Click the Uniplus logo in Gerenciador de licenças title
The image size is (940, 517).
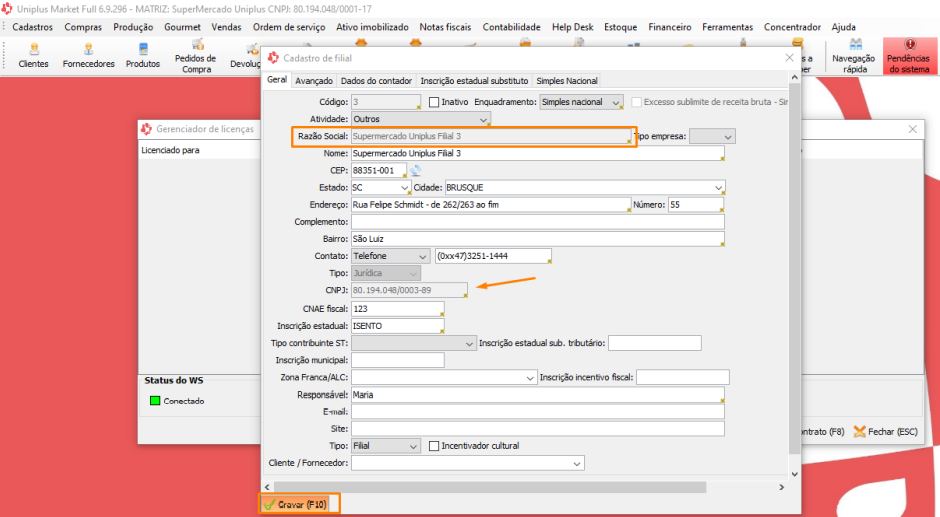click(x=146, y=128)
